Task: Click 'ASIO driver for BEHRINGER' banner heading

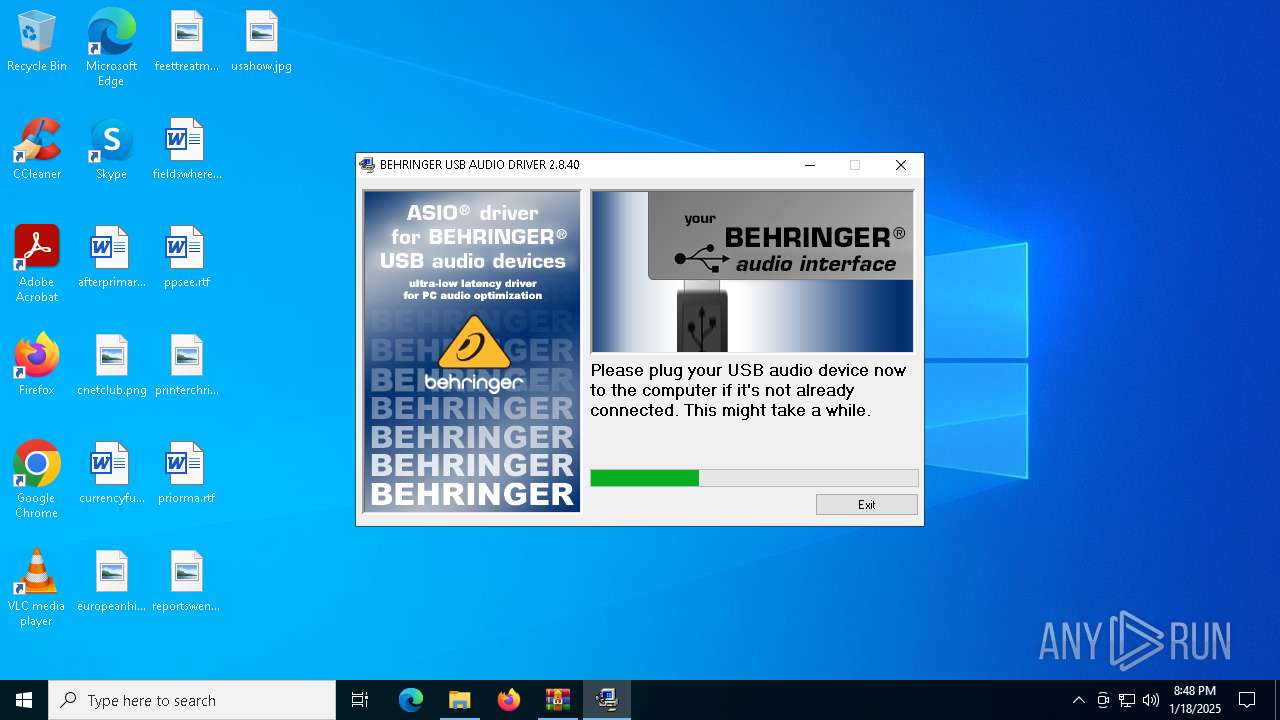Action: point(473,237)
